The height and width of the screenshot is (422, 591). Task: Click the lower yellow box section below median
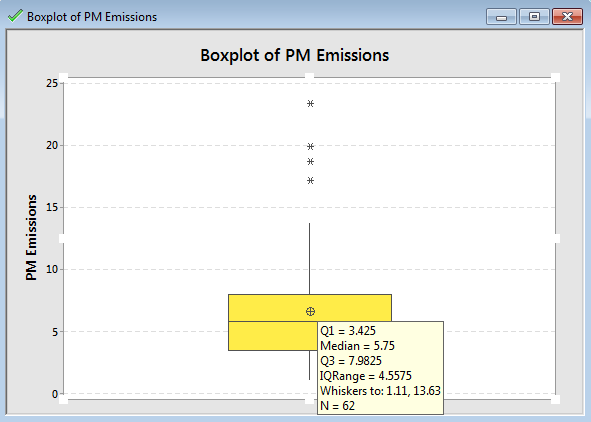(x=273, y=336)
